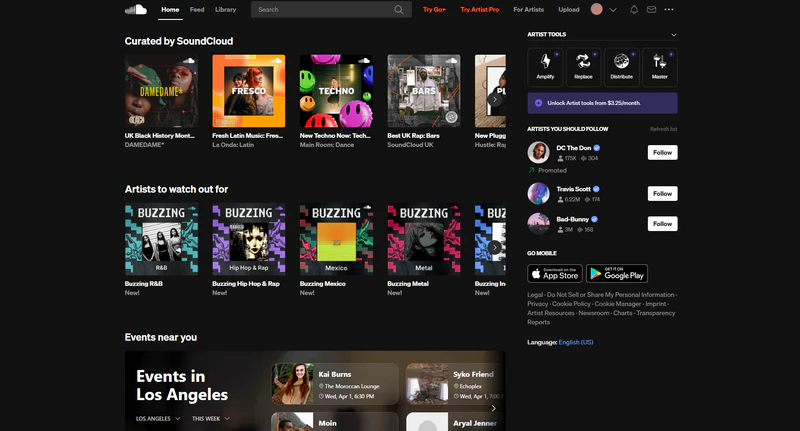Click Try Artist Pro link
800x431 pixels.
pos(480,10)
